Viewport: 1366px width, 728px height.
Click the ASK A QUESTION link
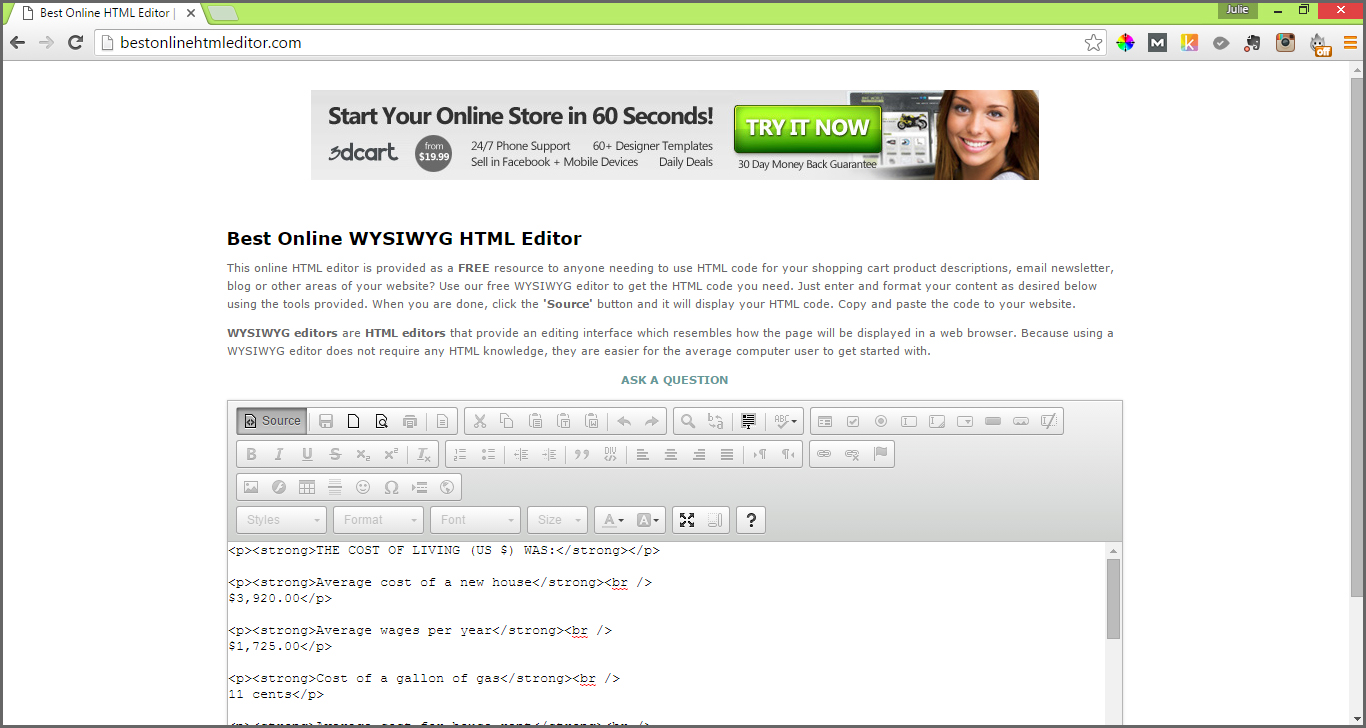[674, 380]
